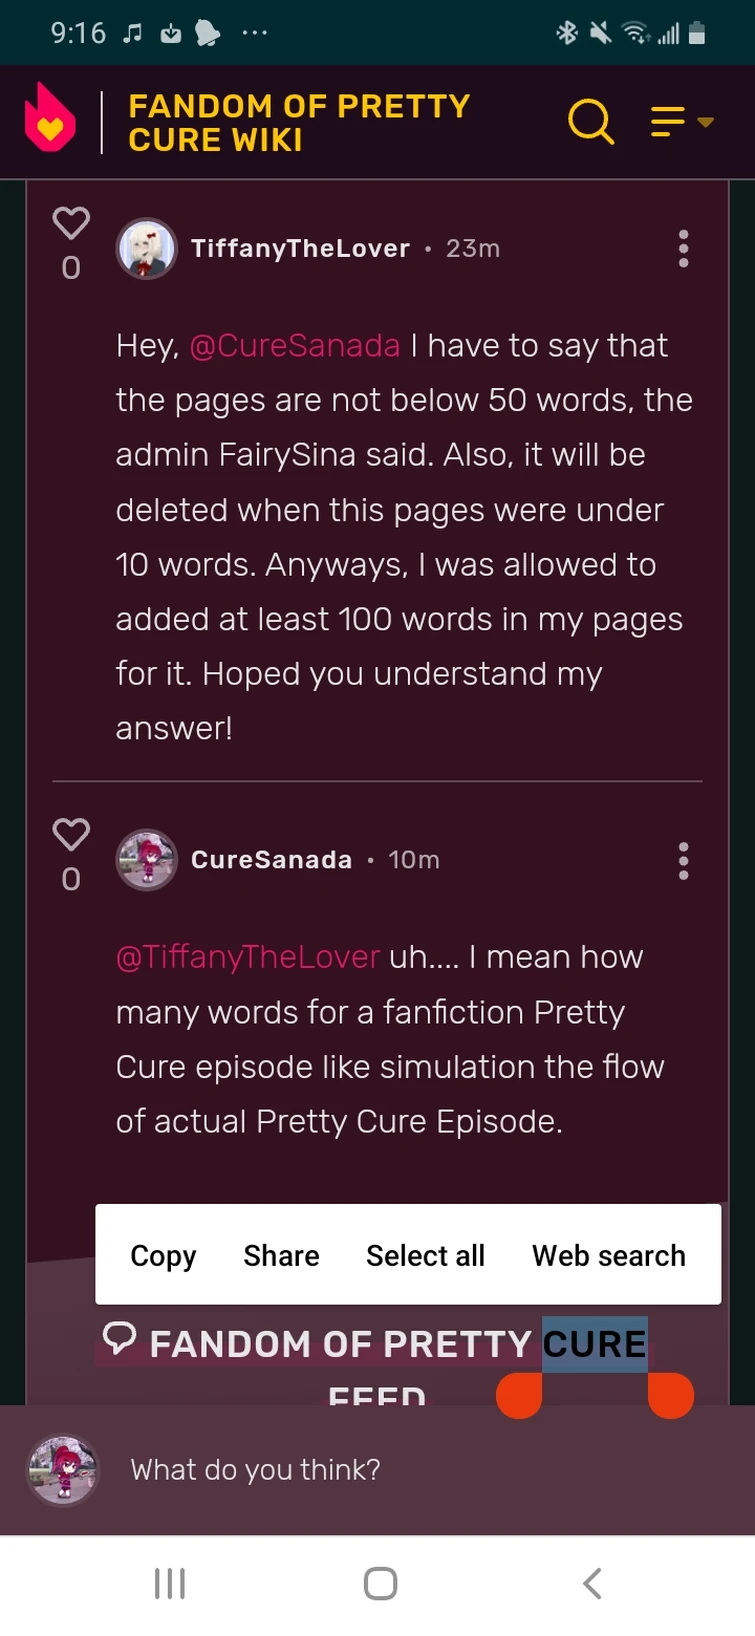The image size is (755, 1636).
Task: Toggle the like counter under TiffanyTheLover's post
Action: click(71, 268)
